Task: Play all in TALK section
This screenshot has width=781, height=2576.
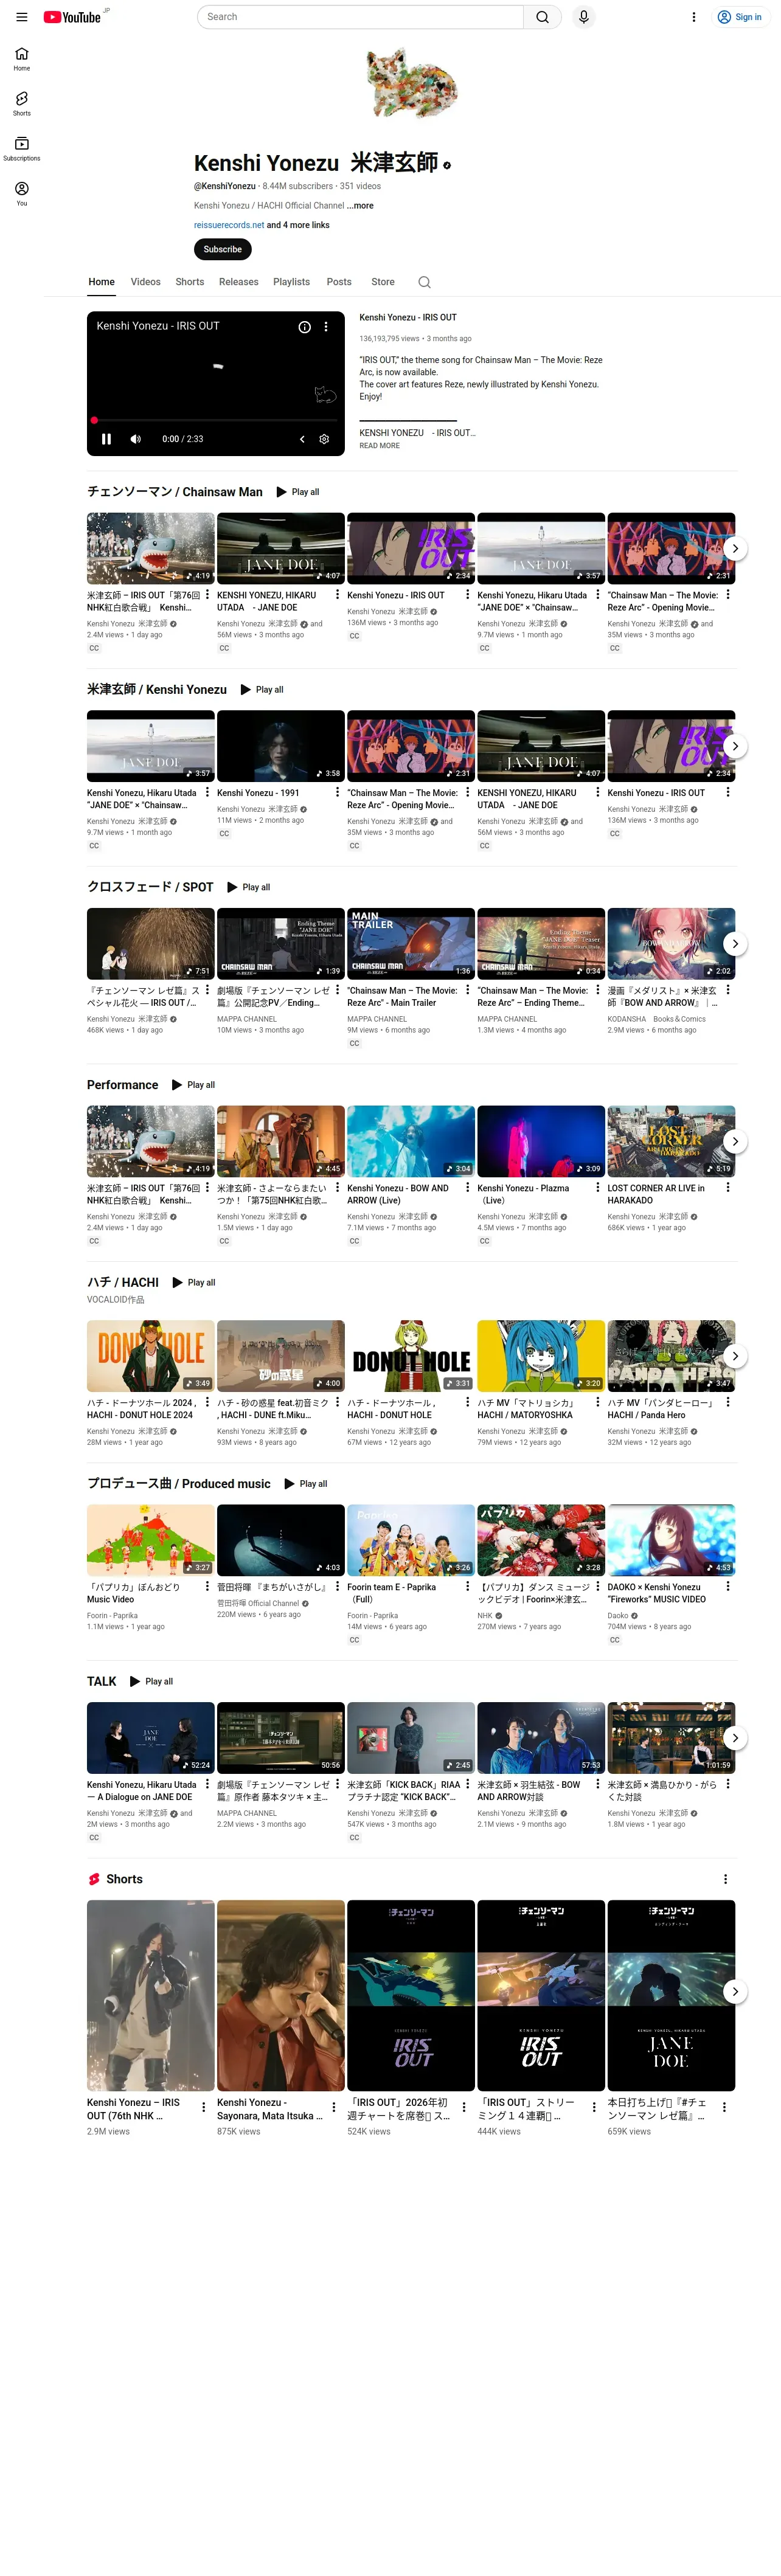Action: click(x=152, y=1682)
